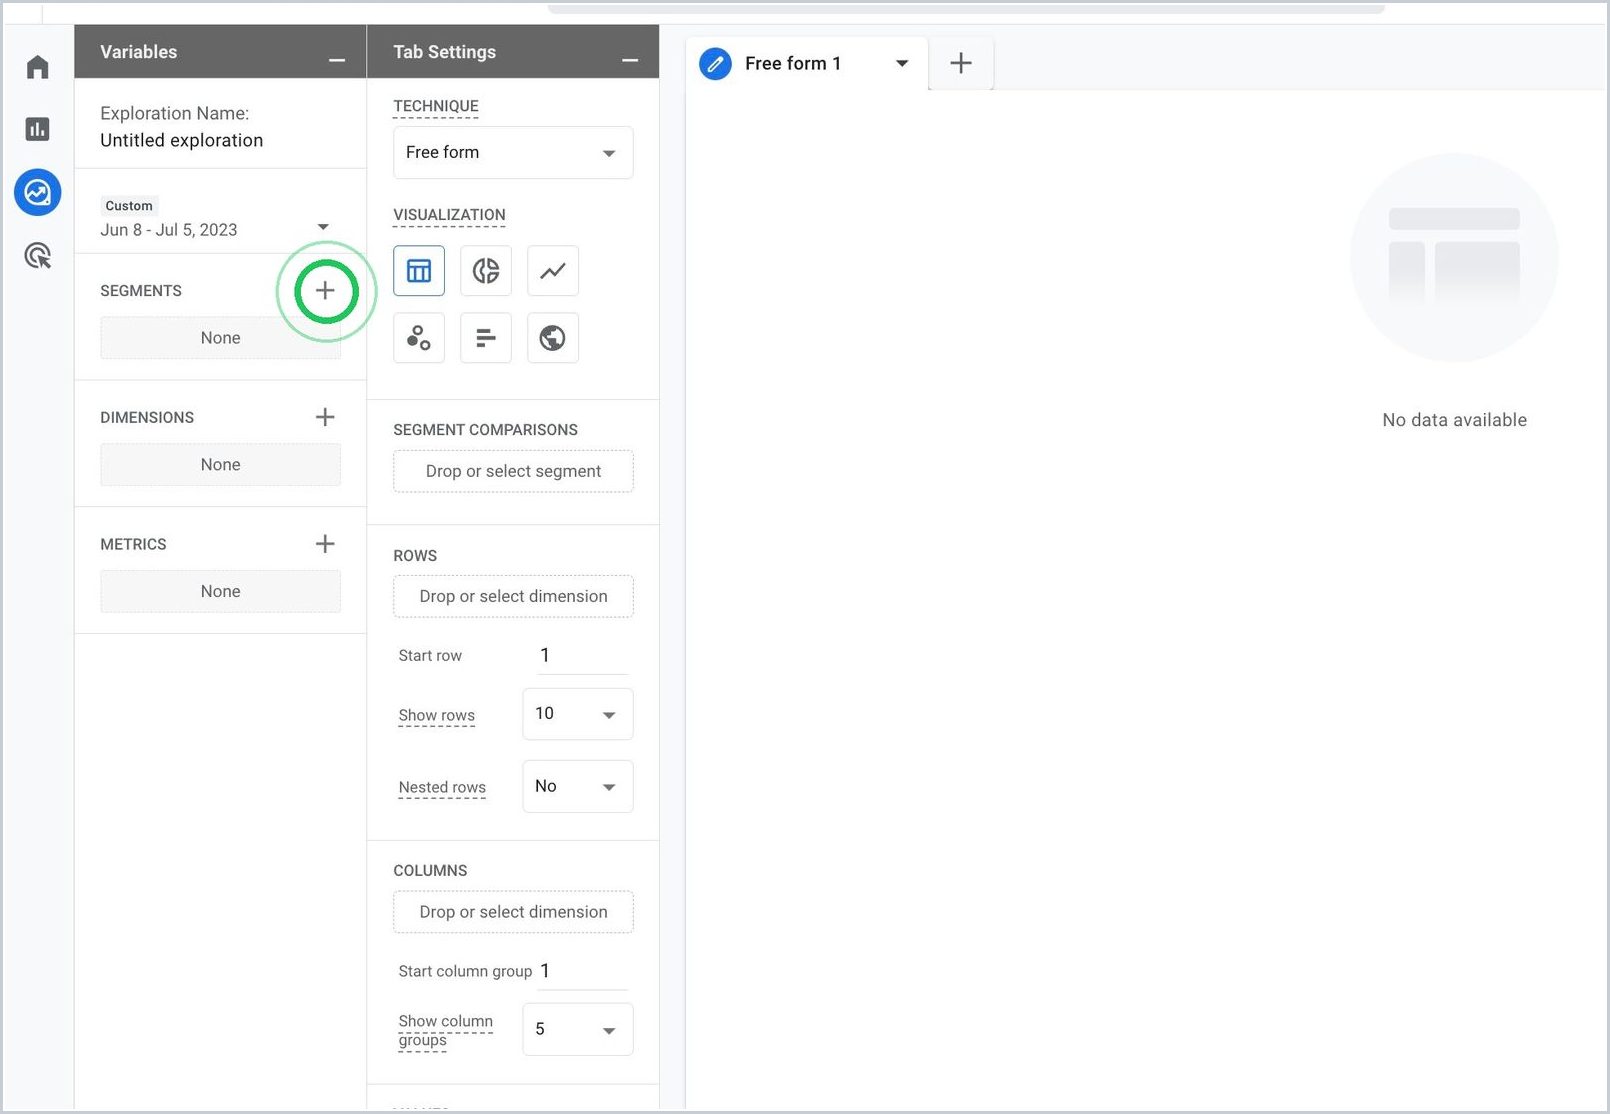Select the Geo map visualization icon
1610x1114 pixels.
(553, 338)
